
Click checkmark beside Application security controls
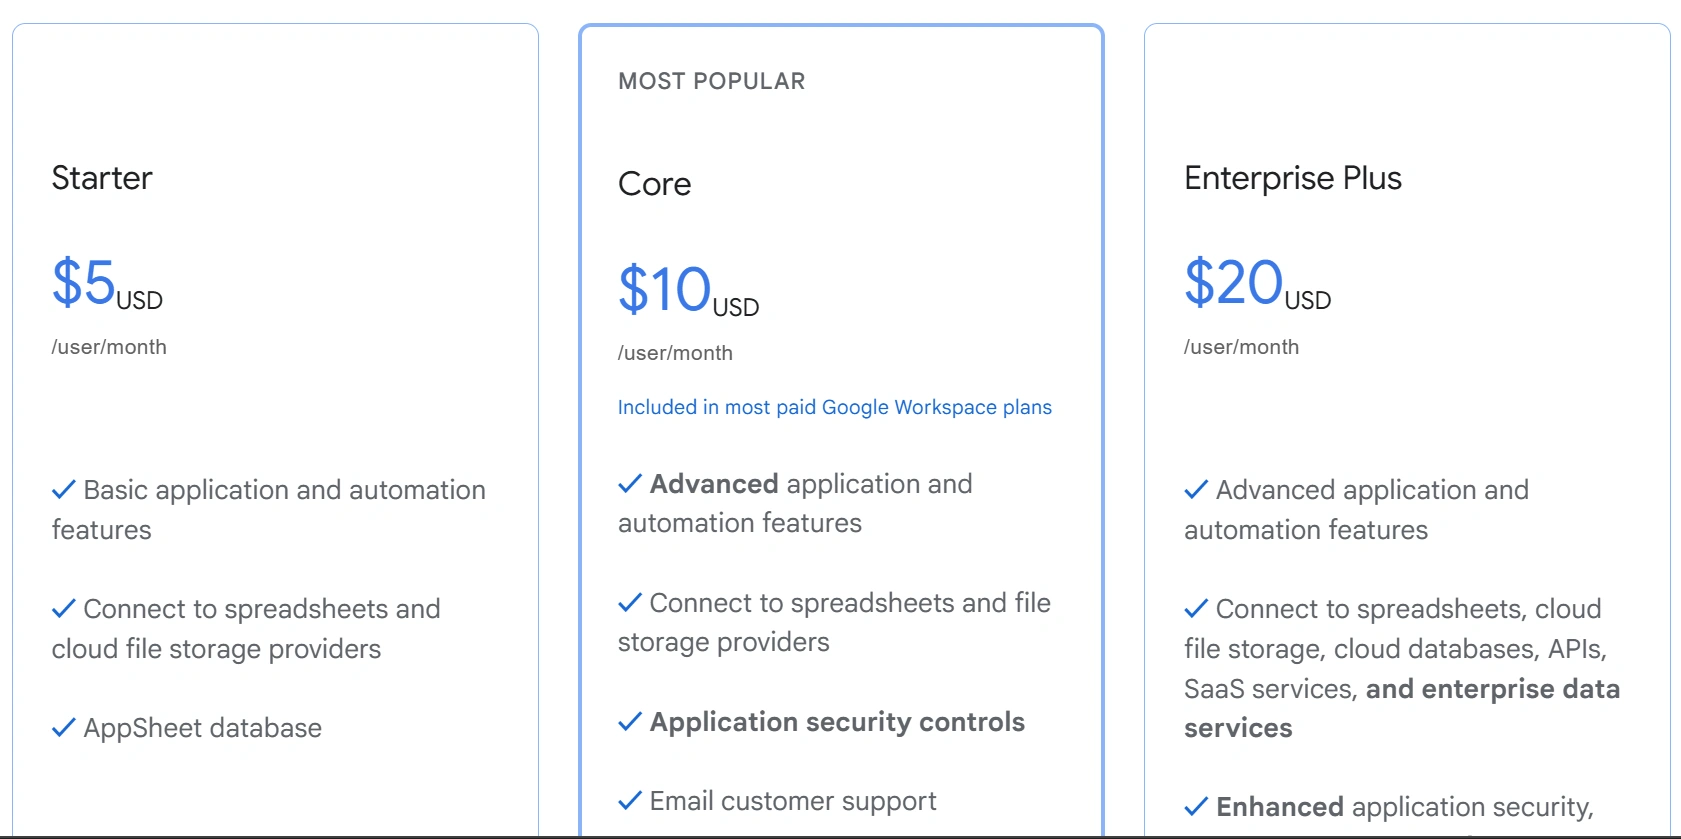[630, 722]
